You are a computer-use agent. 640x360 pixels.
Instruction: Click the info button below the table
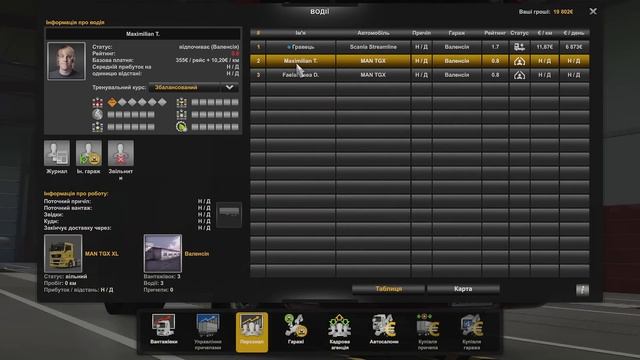(x=582, y=290)
